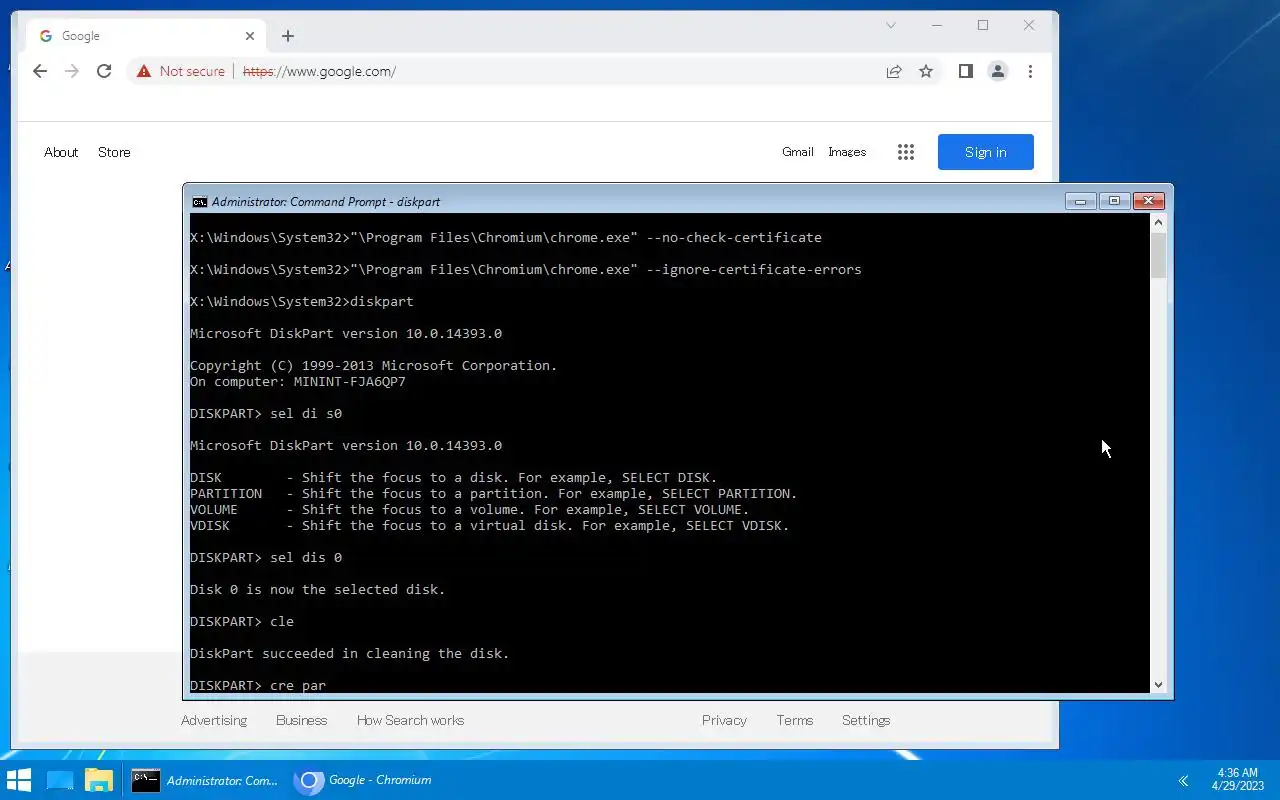The width and height of the screenshot is (1280, 800).
Task: Open the Windows Start button
Action: click(19, 780)
